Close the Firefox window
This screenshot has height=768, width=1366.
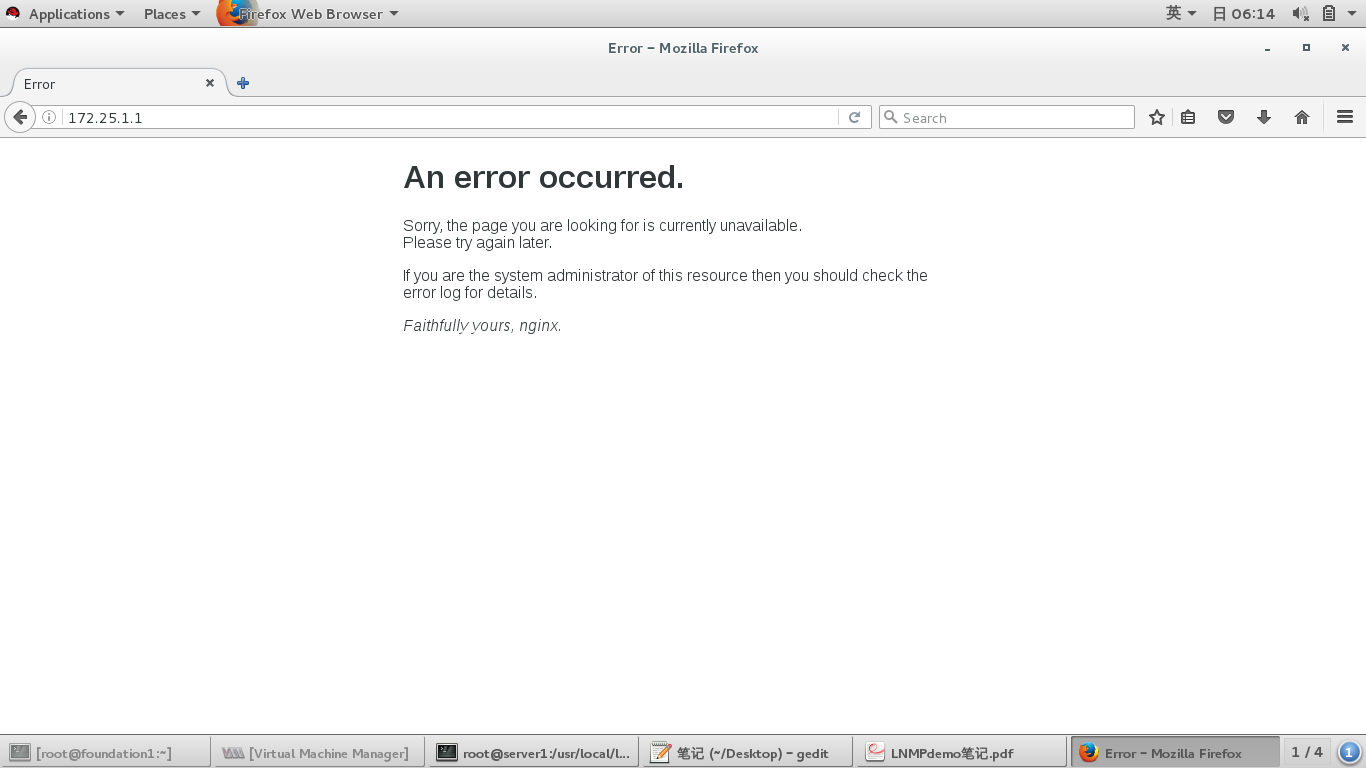pyautogui.click(x=1345, y=47)
